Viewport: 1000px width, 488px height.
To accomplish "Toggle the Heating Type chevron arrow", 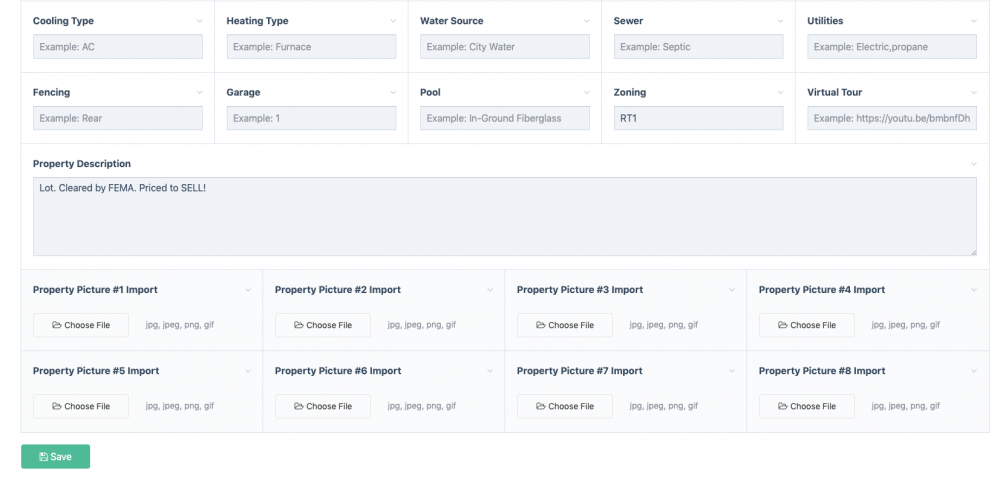I will pyautogui.click(x=393, y=21).
